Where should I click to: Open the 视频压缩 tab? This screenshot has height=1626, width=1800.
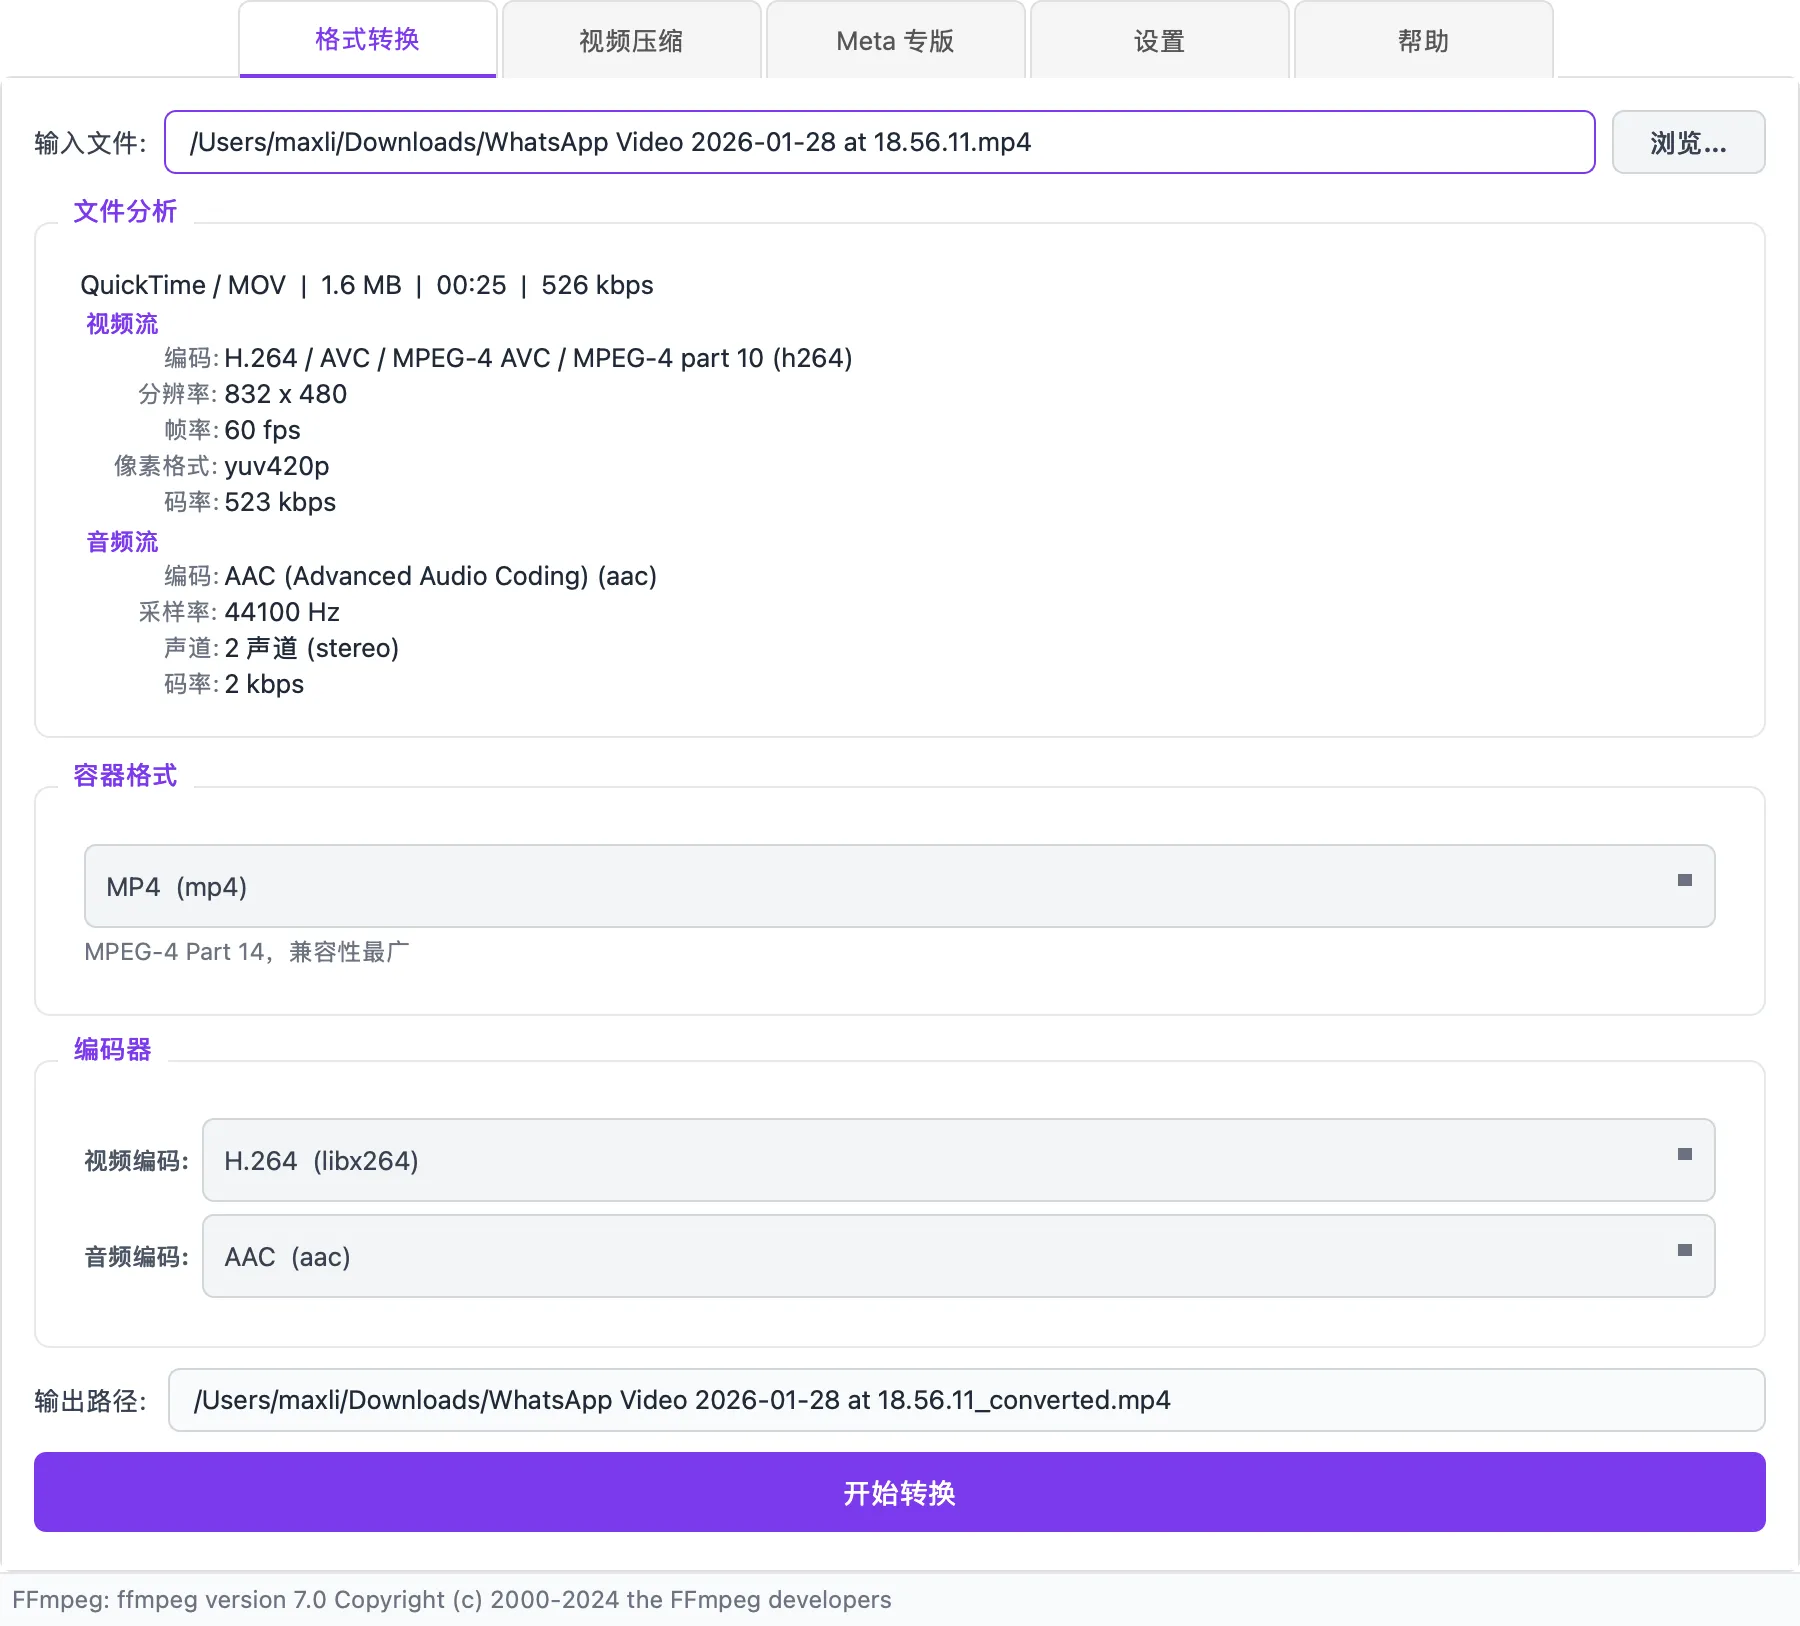632,41
